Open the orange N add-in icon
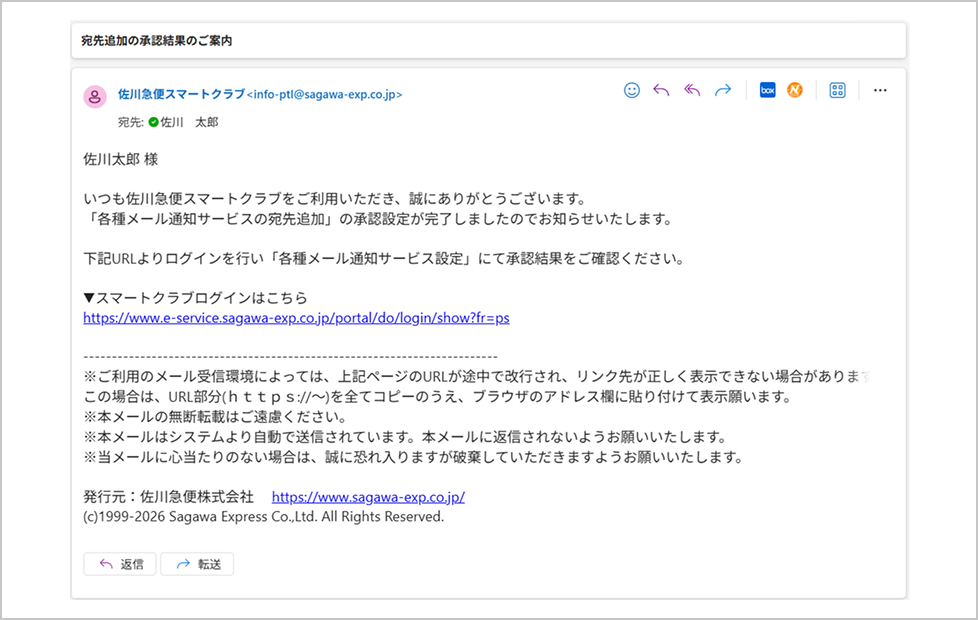Screen dimensions: 978x620 [795, 90]
